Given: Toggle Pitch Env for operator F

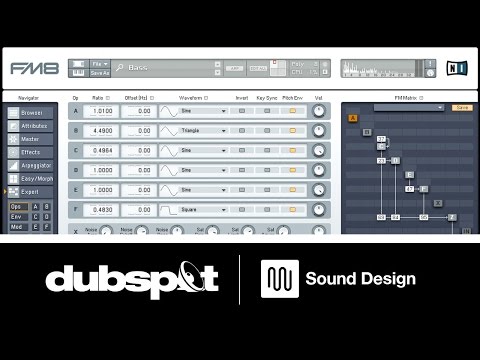Looking at the screenshot, I should click(x=292, y=210).
